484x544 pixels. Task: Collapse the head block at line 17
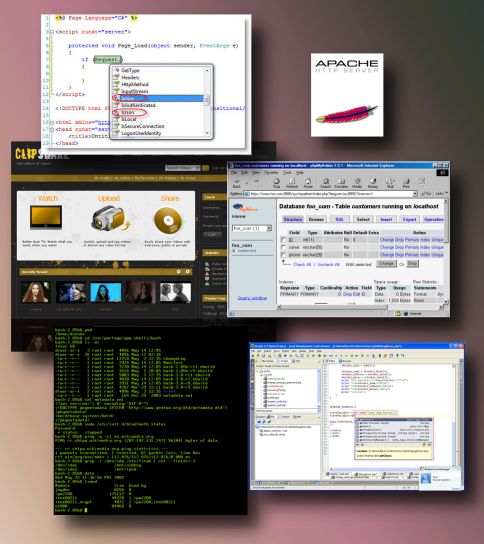point(52,129)
